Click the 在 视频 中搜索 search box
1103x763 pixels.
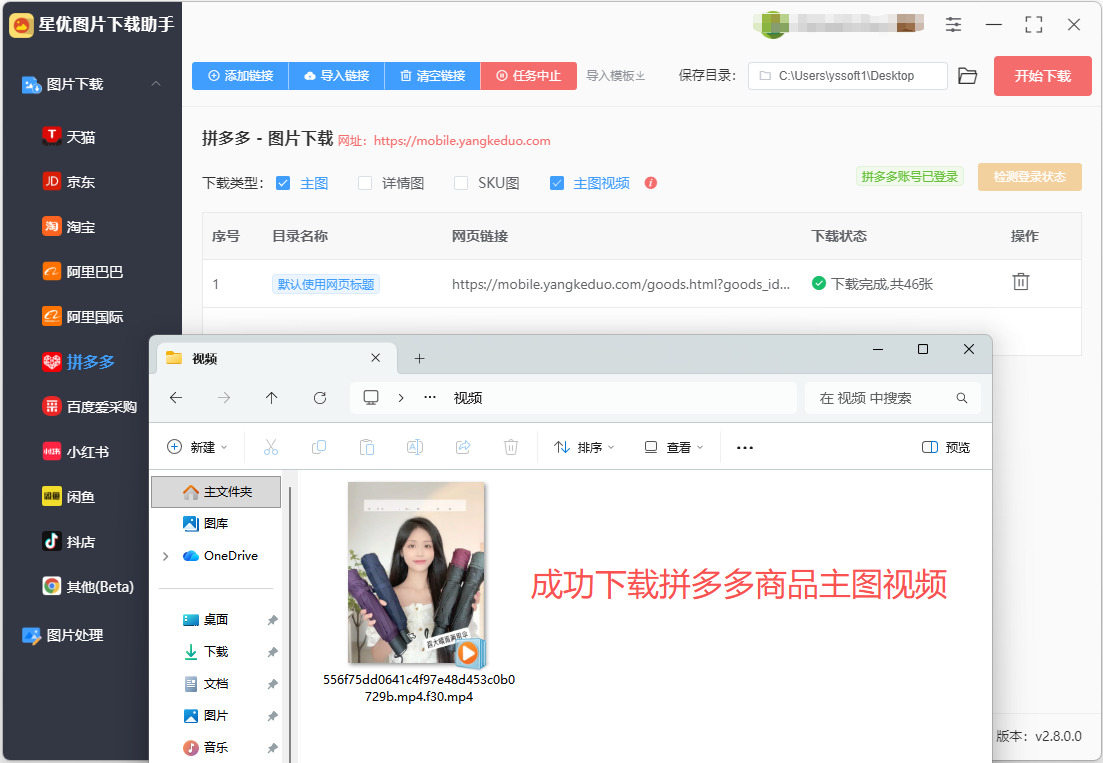[892, 398]
